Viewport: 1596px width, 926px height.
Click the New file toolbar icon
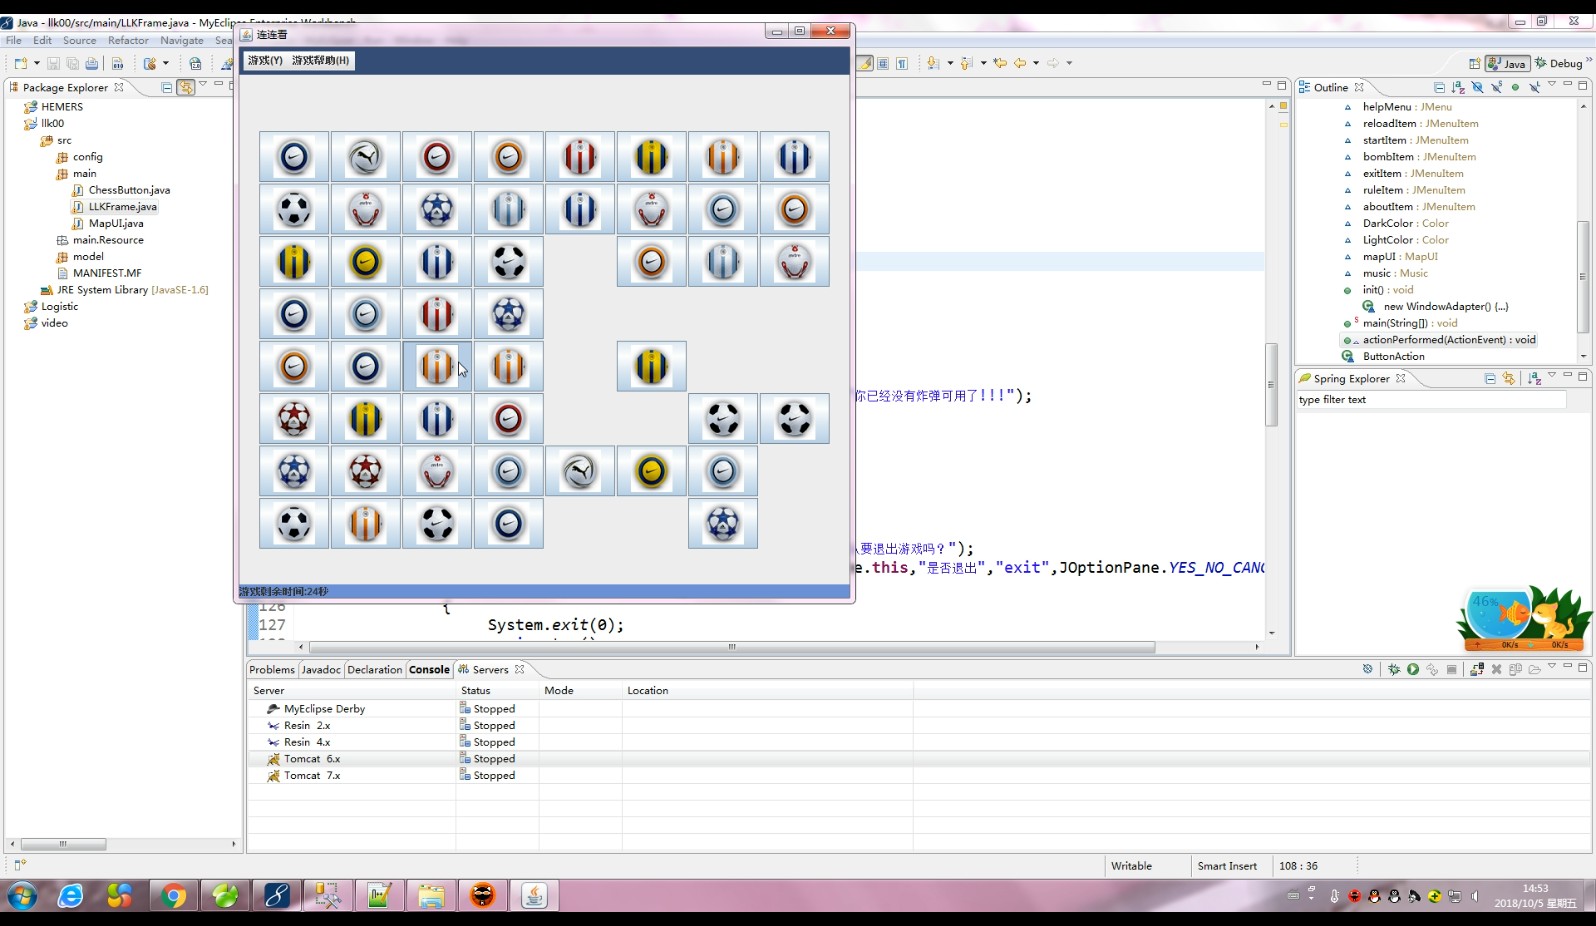[20, 63]
